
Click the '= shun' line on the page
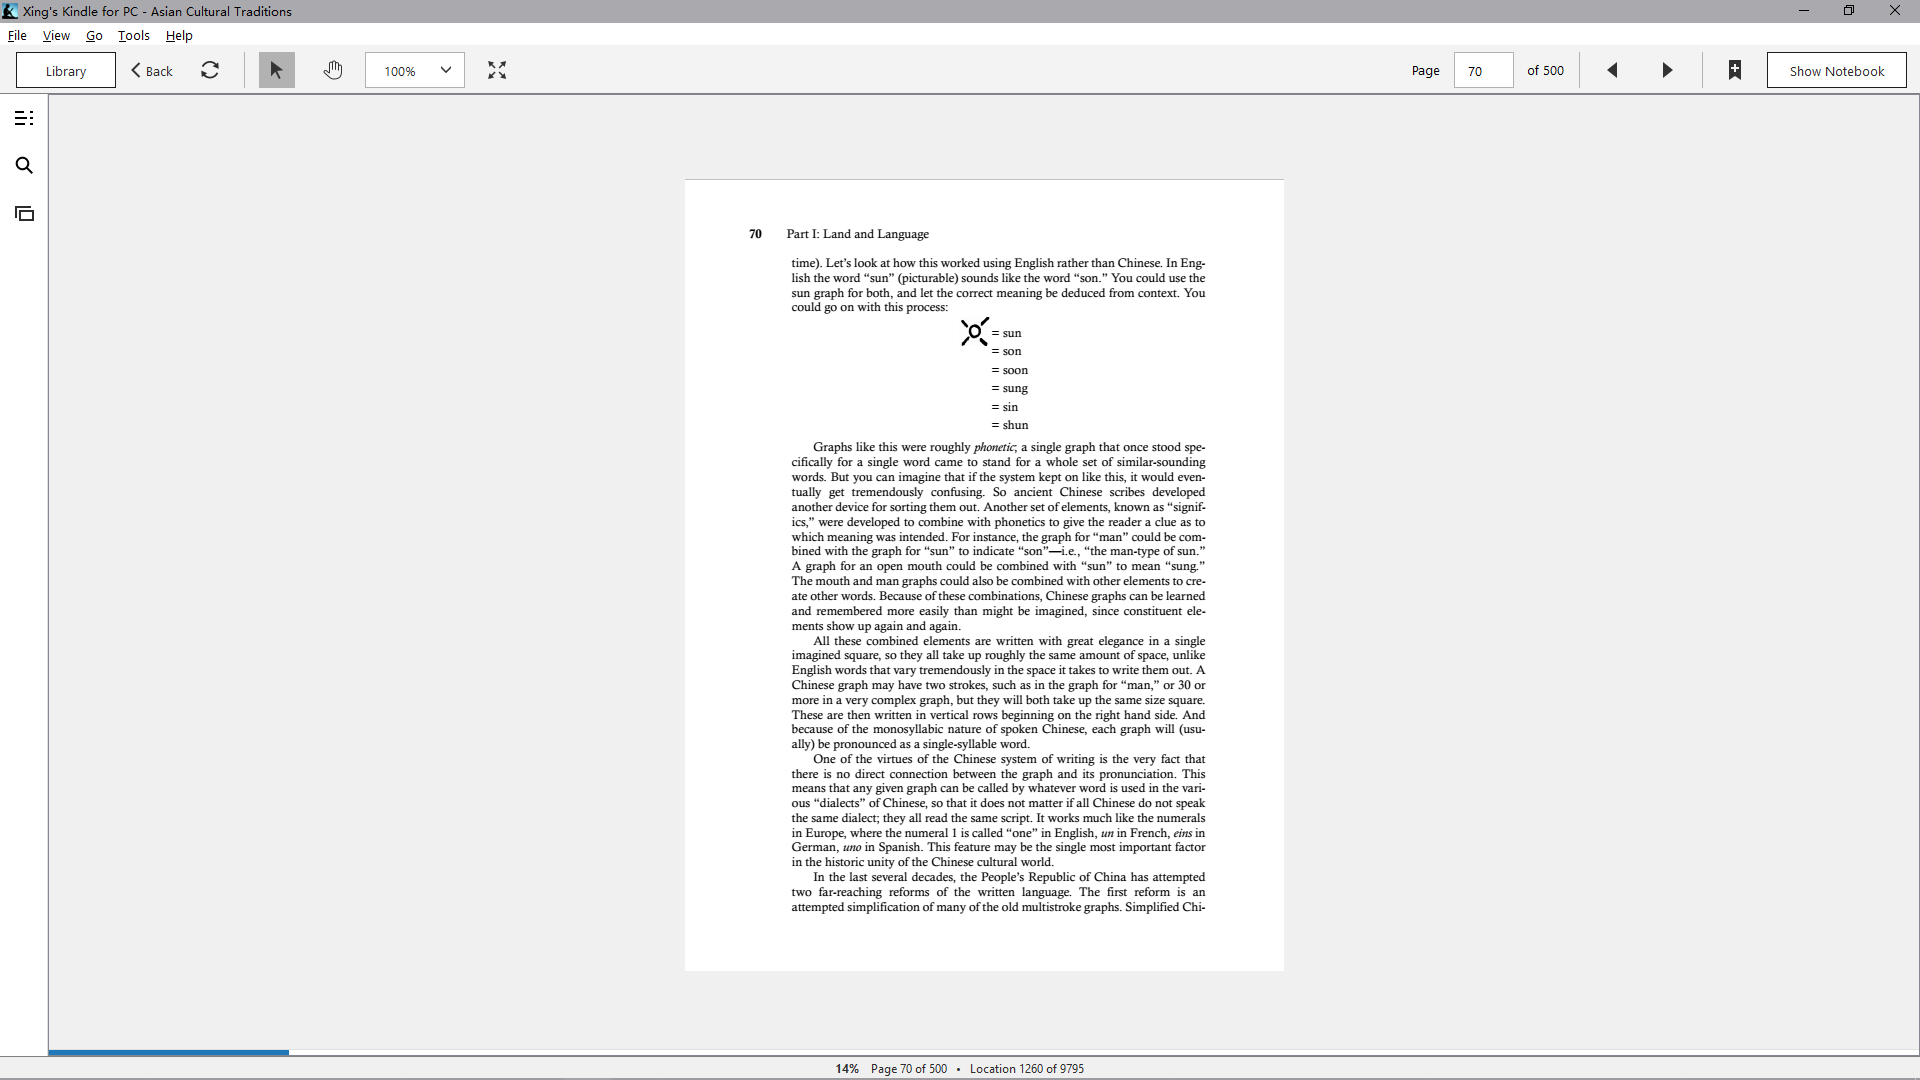1010,425
